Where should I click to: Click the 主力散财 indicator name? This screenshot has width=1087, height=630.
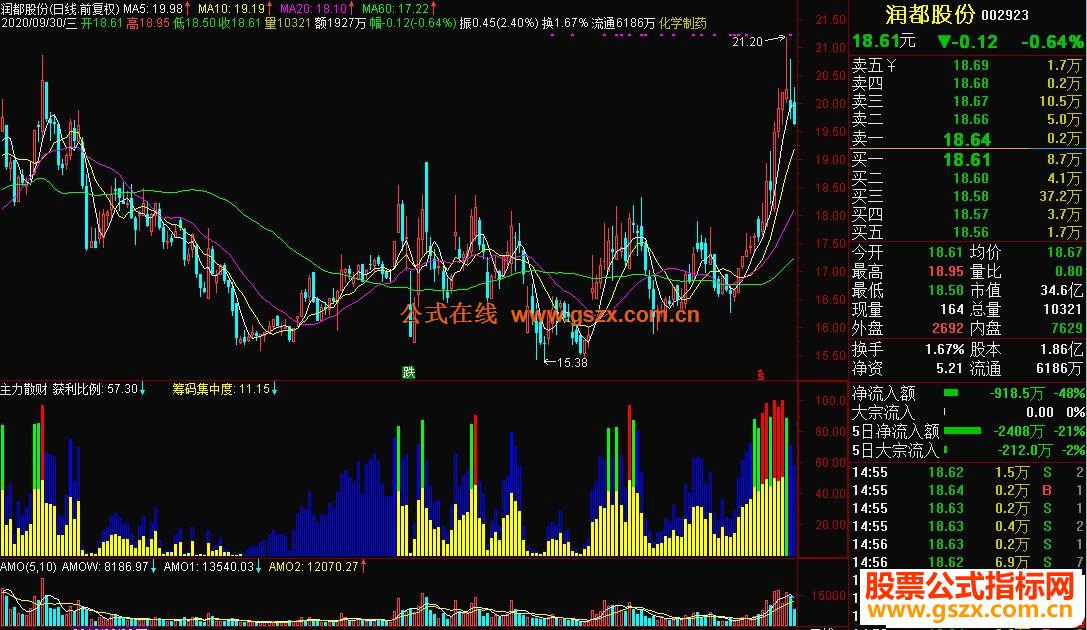[x=24, y=389]
